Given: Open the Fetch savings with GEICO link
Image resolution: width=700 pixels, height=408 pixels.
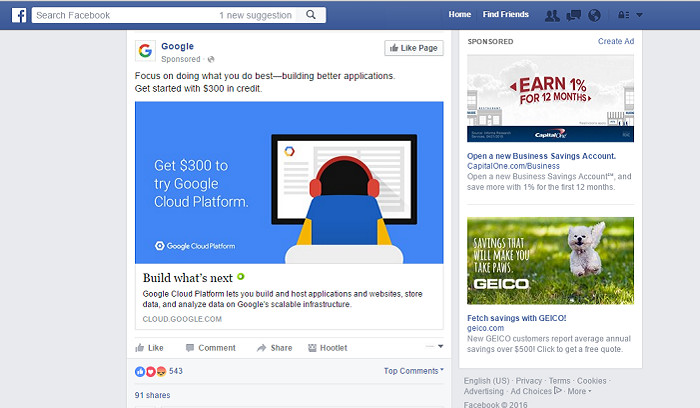Looking at the screenshot, I should pyautogui.click(x=516, y=318).
